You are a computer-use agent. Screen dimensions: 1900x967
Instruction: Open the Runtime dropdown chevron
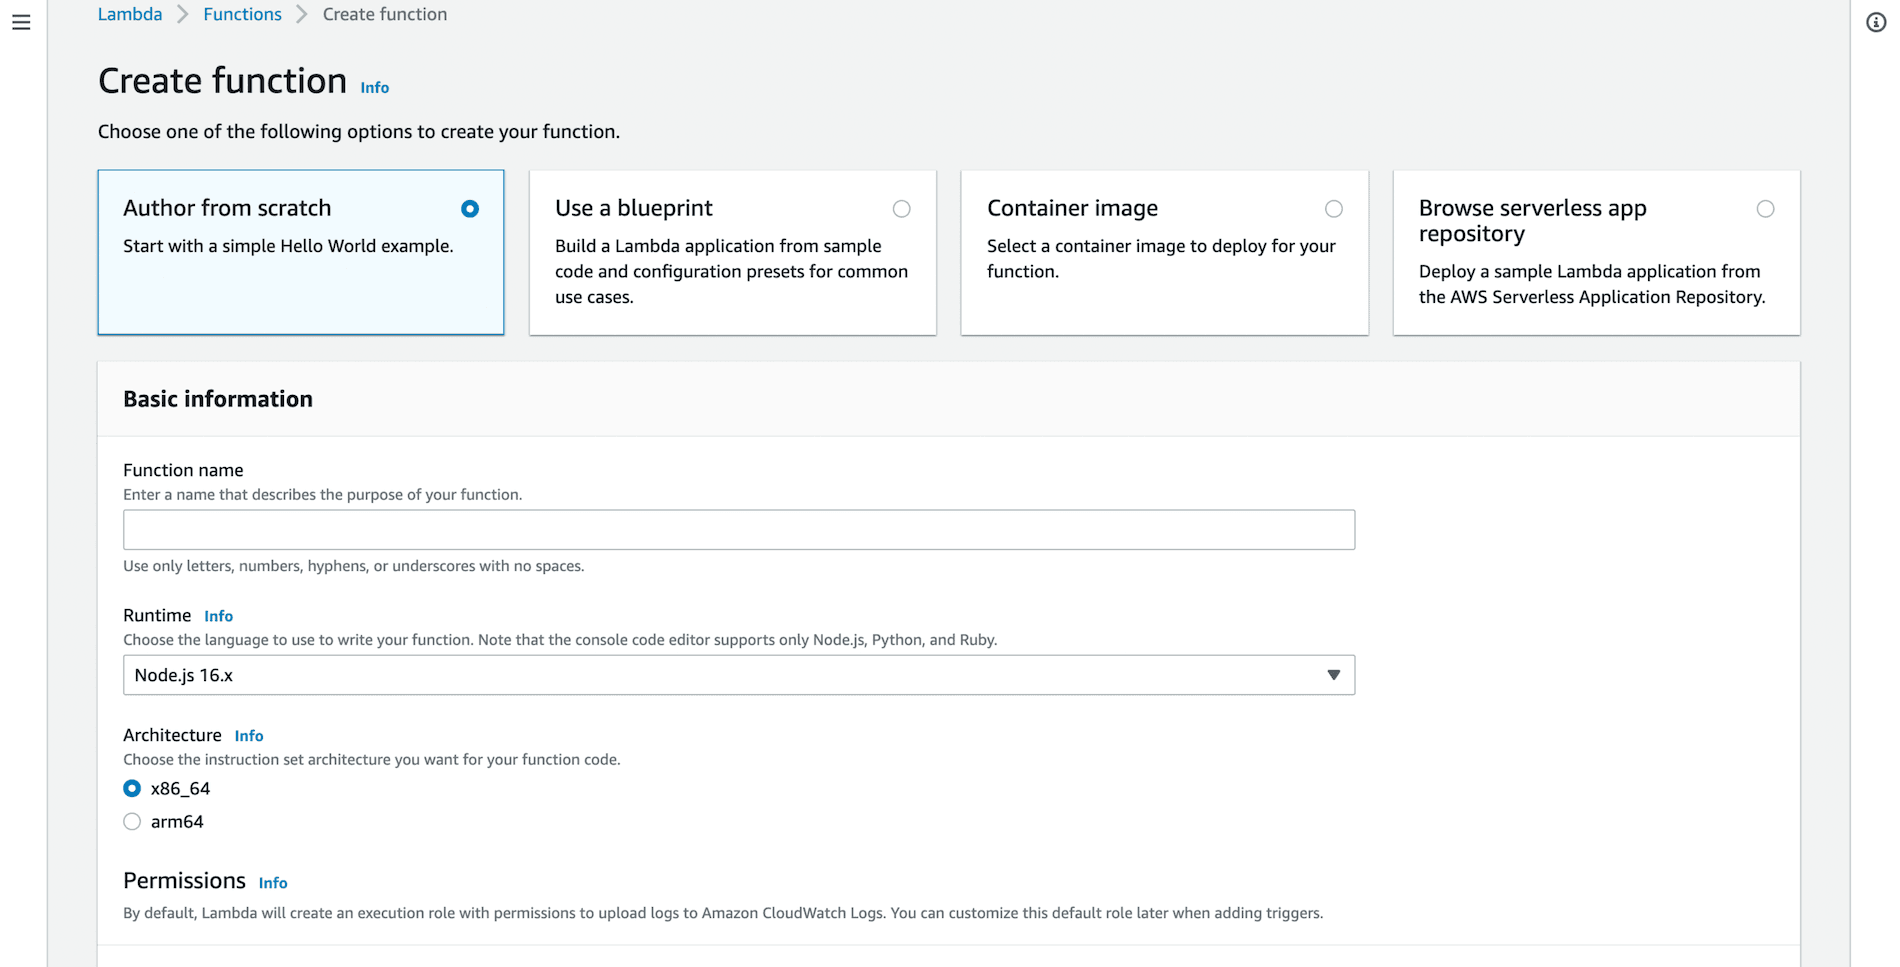[1333, 675]
